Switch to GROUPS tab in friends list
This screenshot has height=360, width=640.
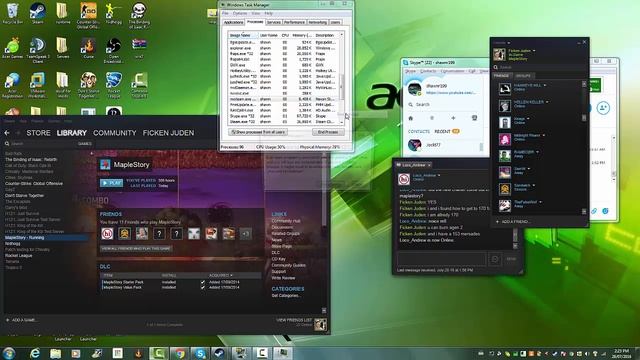[x=523, y=76]
